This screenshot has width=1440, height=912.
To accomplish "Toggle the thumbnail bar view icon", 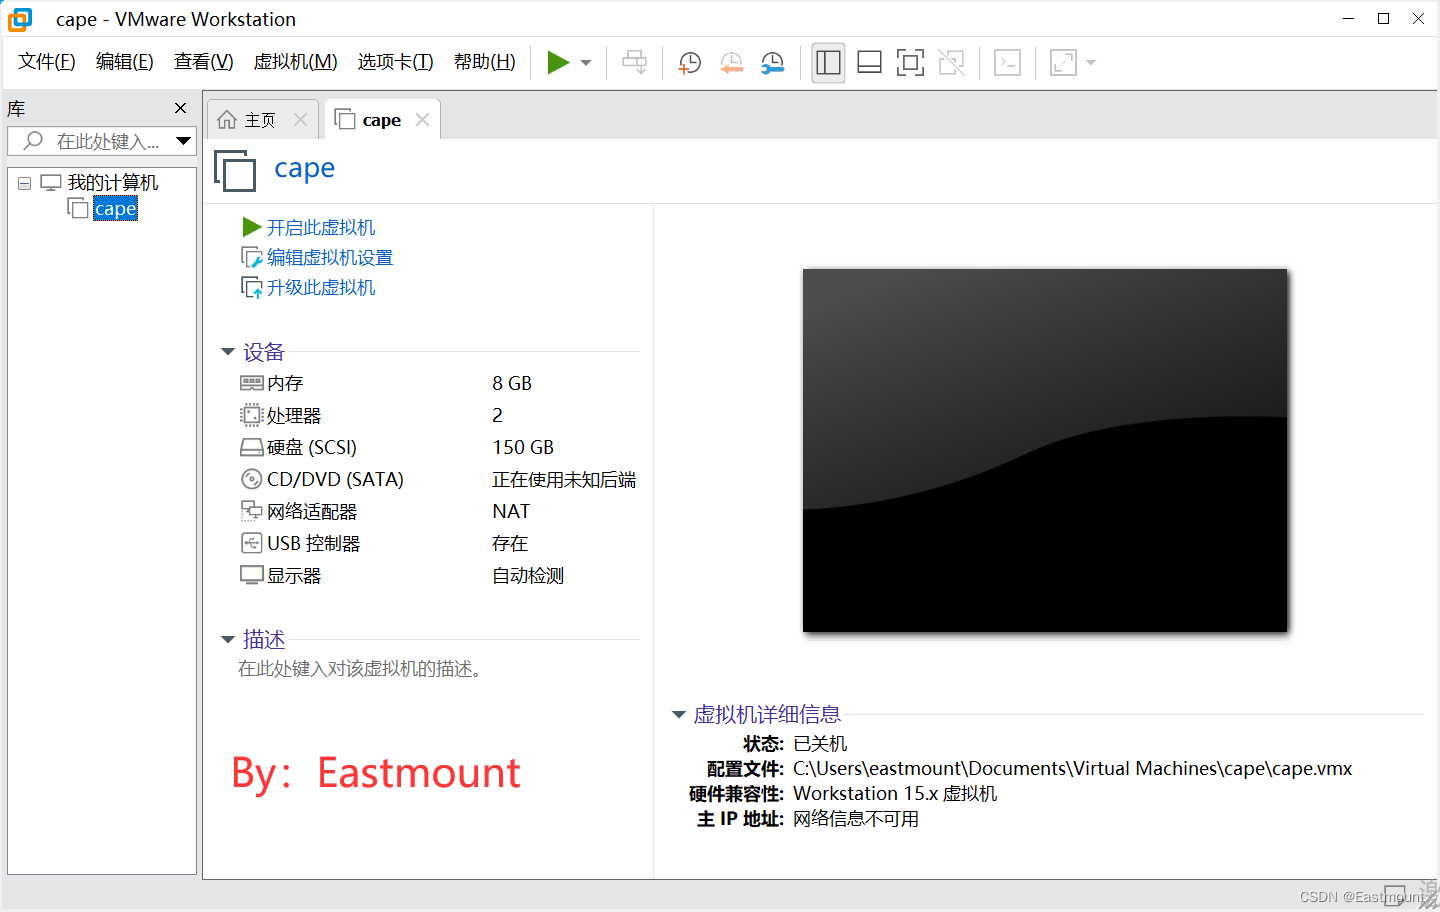I will pyautogui.click(x=869, y=63).
